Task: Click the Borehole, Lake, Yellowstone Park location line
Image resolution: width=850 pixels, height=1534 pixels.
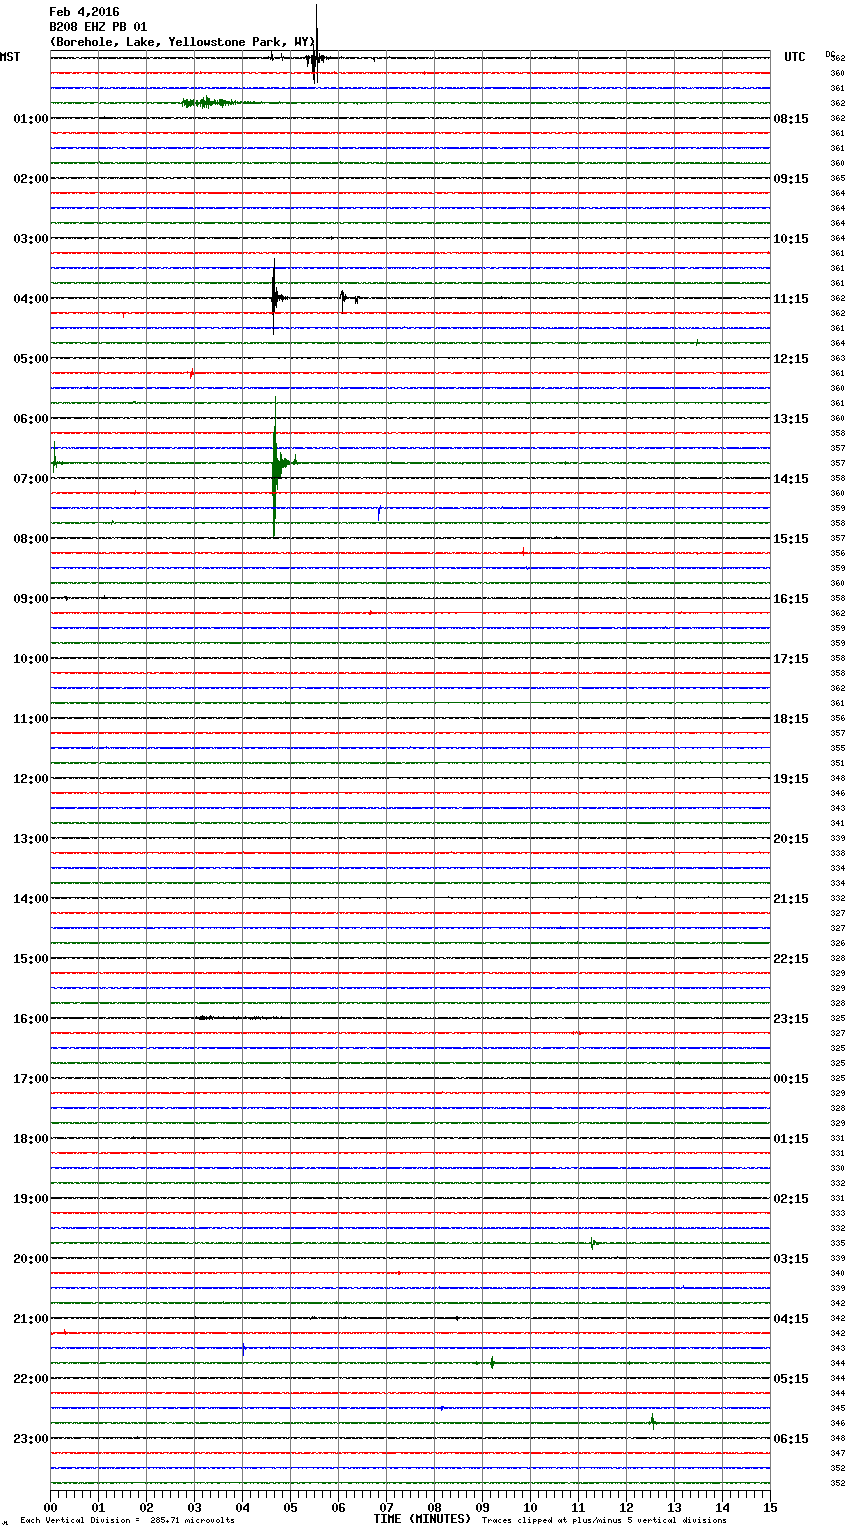Action: point(182,42)
